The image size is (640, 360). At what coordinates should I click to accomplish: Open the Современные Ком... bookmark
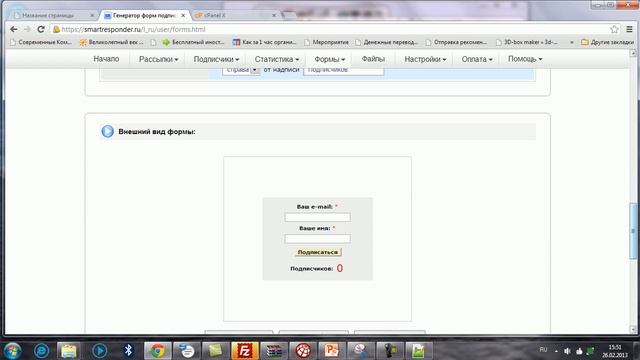[41, 42]
